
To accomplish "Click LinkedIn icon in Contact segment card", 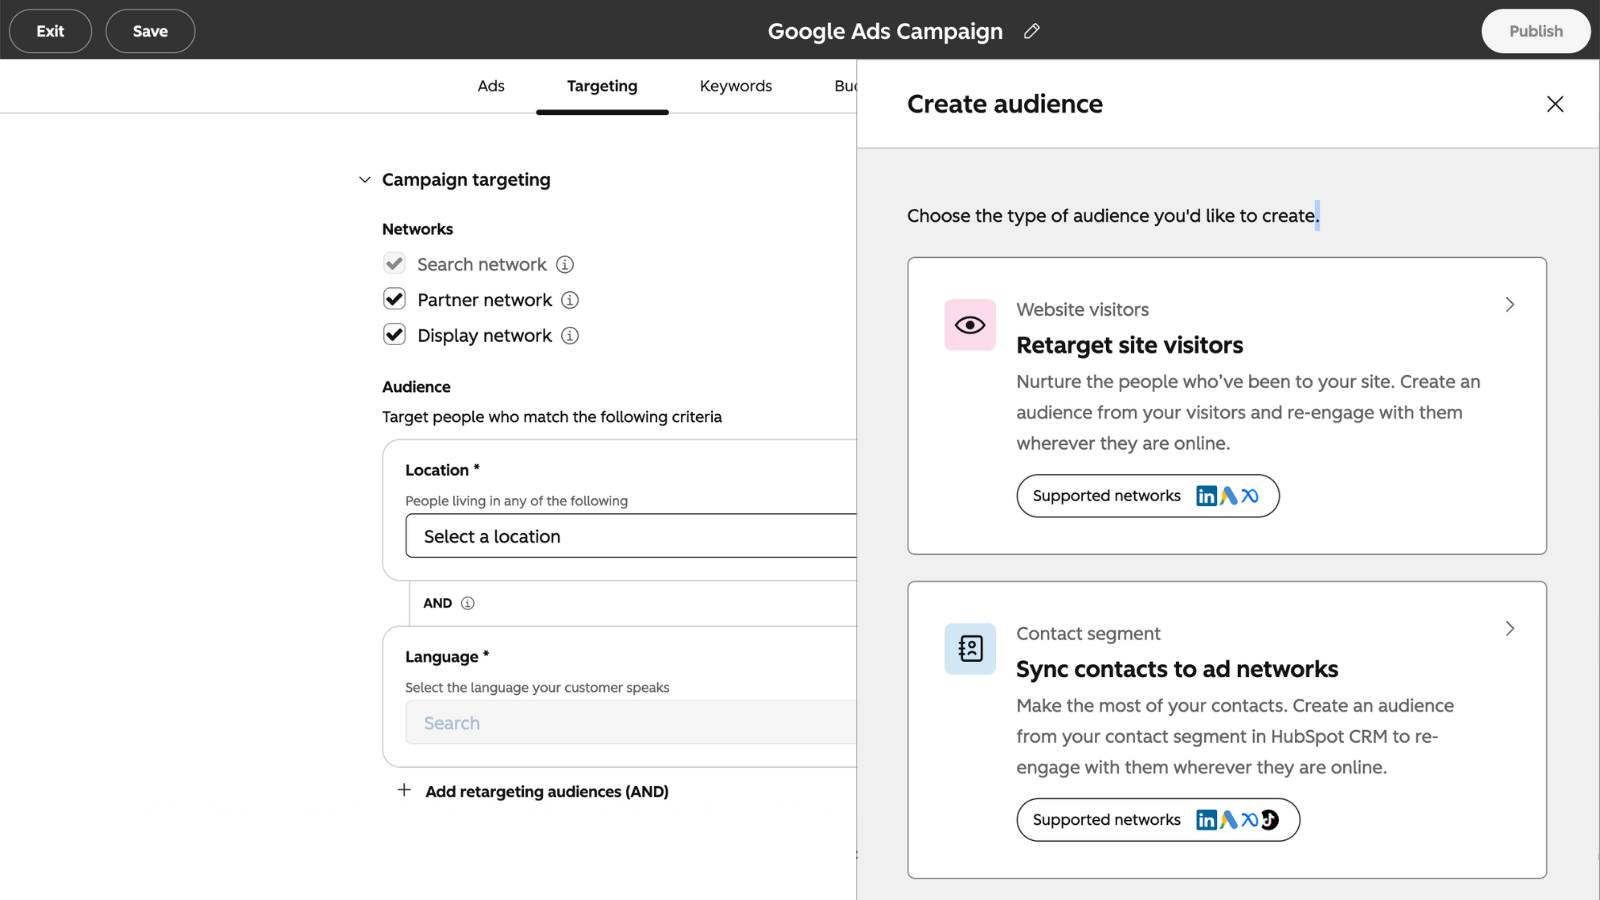I will coord(1207,820).
